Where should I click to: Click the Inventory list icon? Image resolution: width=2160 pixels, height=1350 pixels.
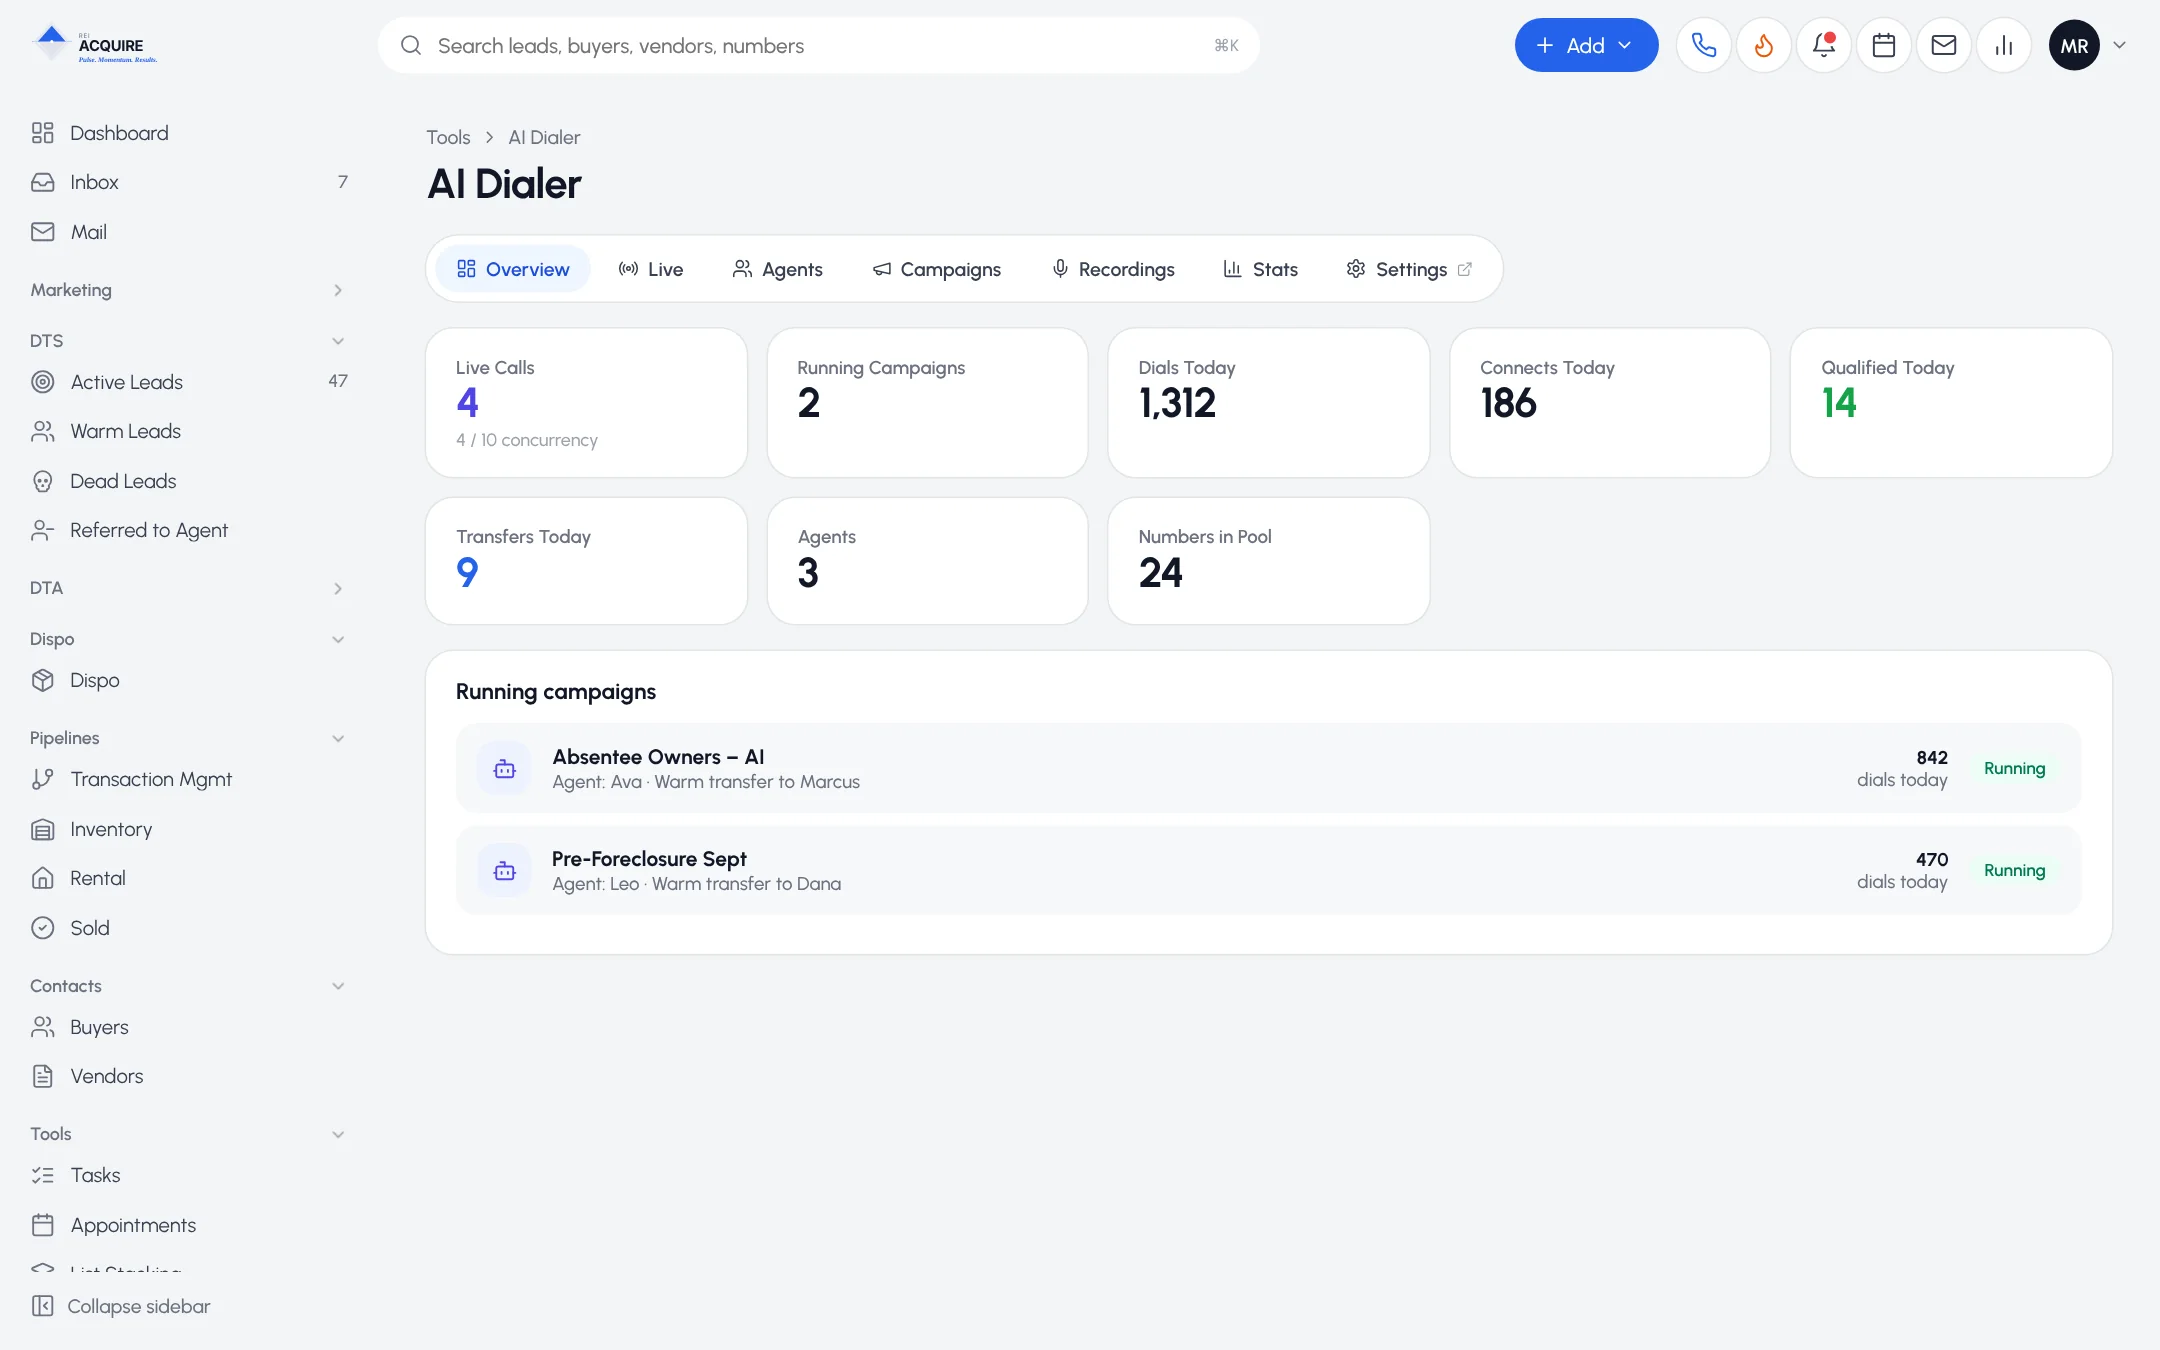pos(42,829)
